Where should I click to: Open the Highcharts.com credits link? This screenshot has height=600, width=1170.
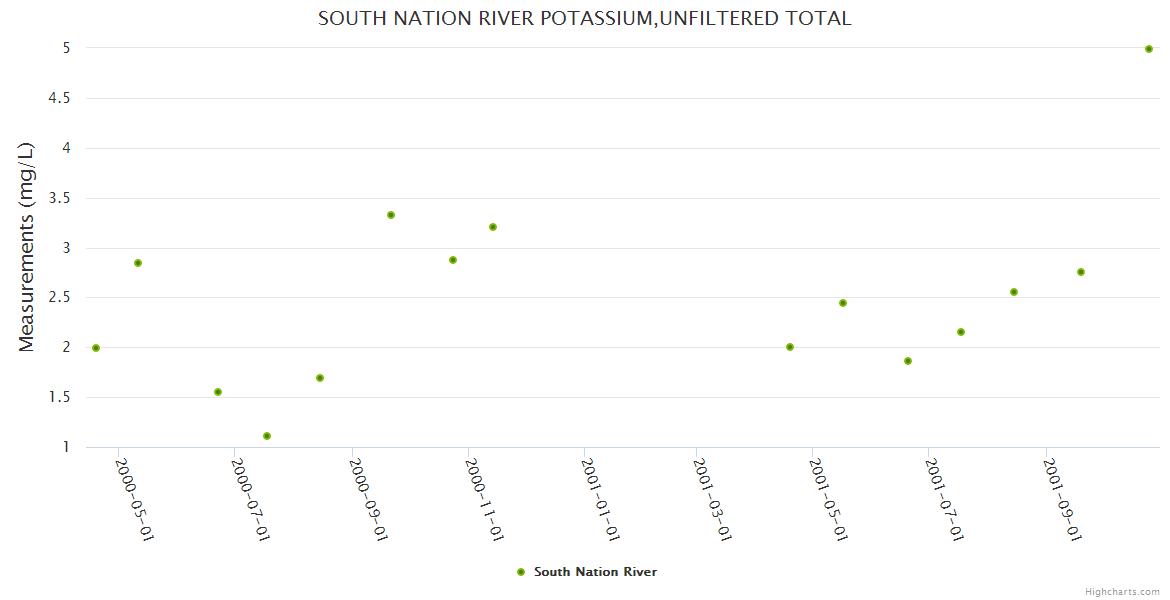(1122, 592)
